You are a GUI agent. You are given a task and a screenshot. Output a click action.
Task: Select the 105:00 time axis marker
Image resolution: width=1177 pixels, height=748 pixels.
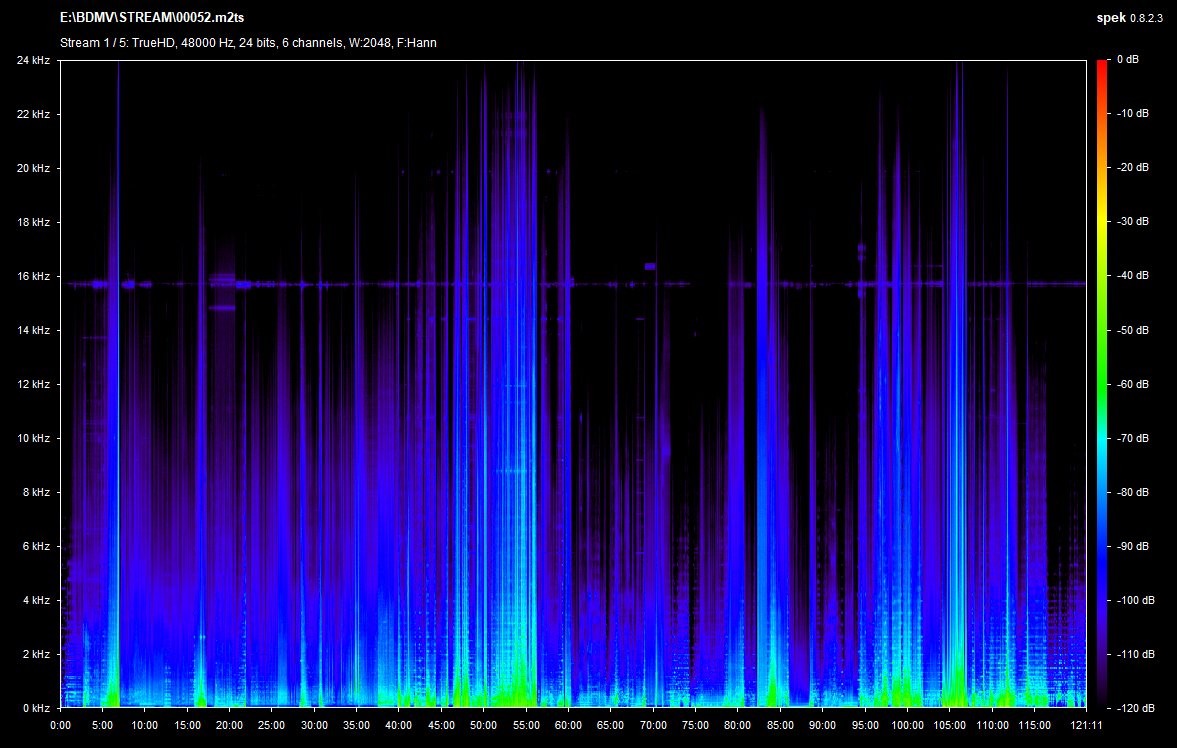[949, 725]
